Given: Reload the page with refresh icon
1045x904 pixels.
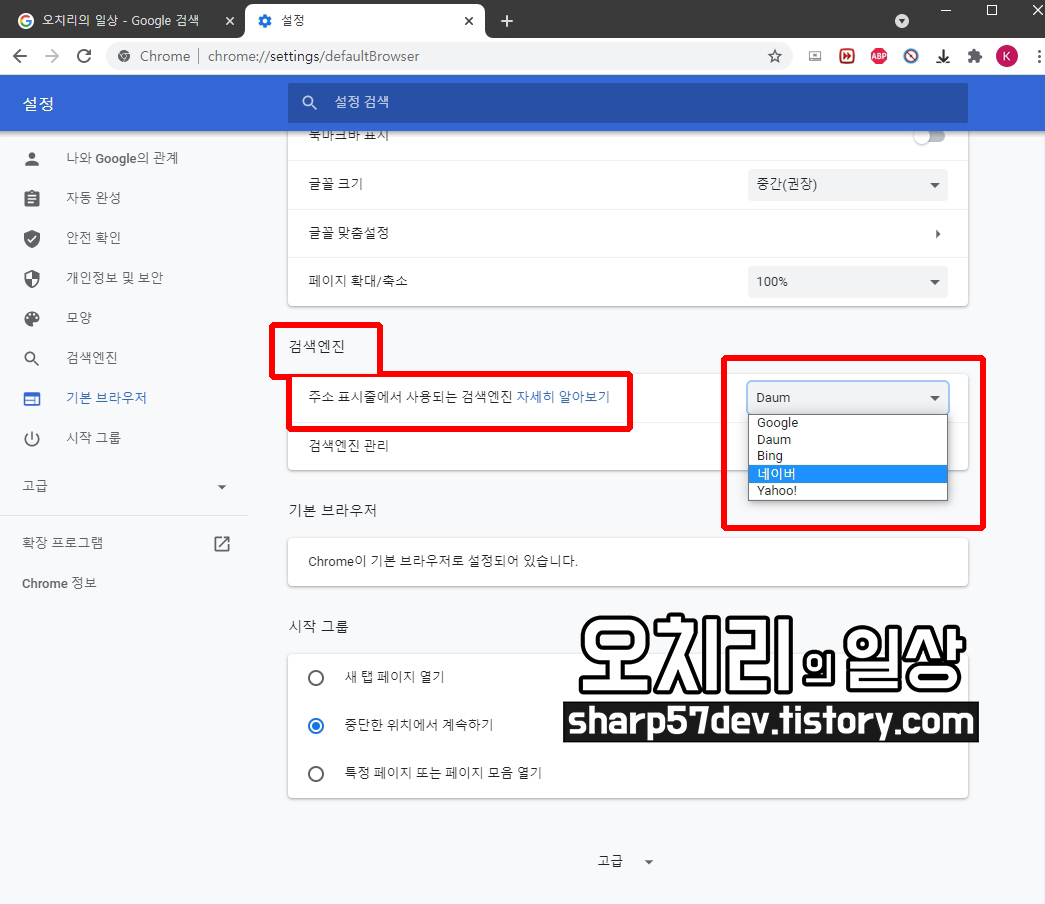Looking at the screenshot, I should click(x=84, y=57).
